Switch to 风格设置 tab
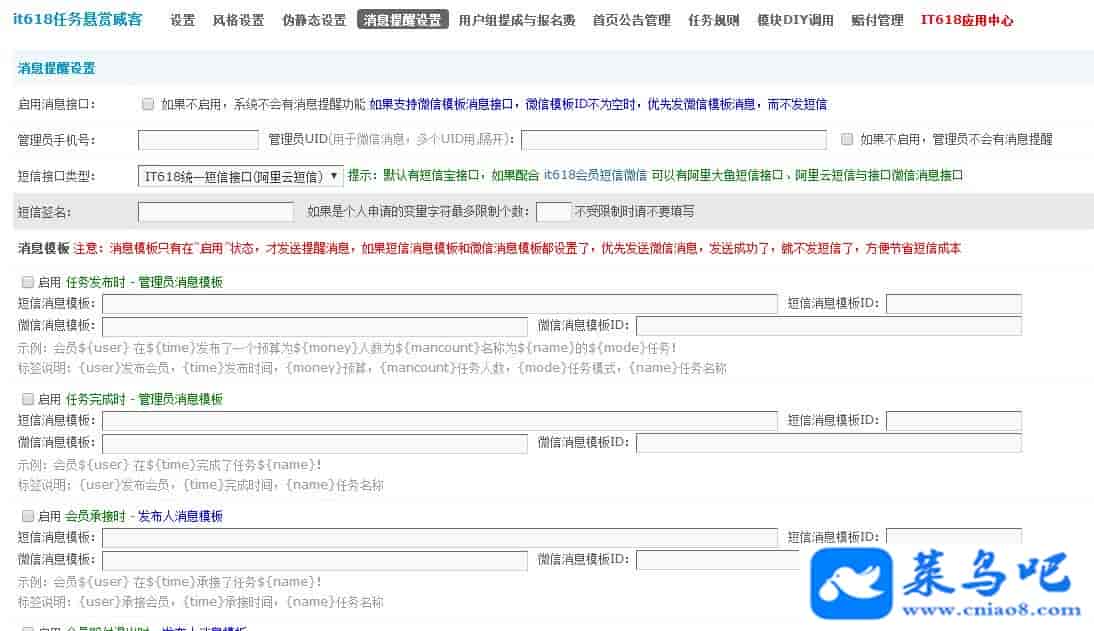Viewport: 1094px width, 631px height. click(x=239, y=20)
